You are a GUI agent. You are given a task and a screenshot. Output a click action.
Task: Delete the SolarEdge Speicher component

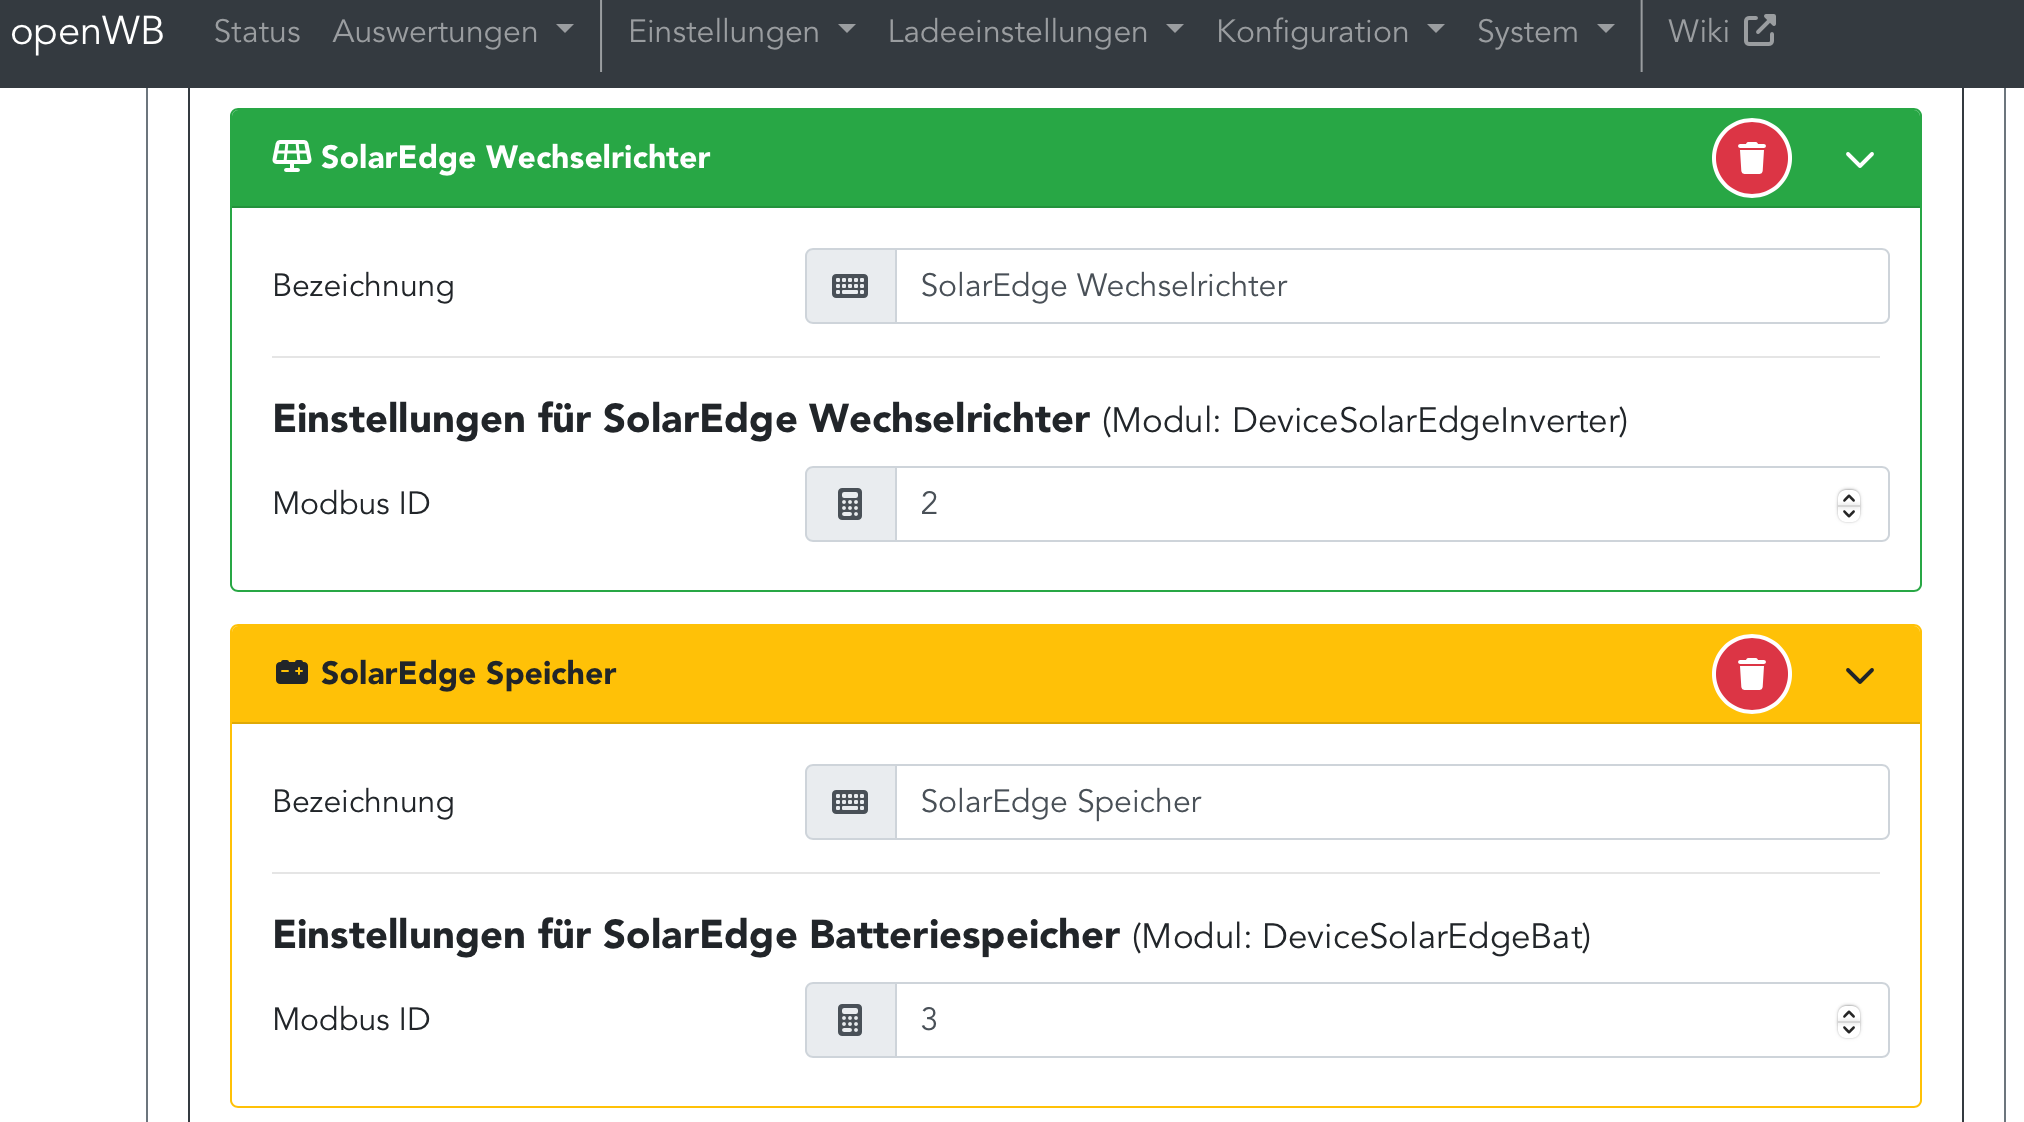[1751, 674]
